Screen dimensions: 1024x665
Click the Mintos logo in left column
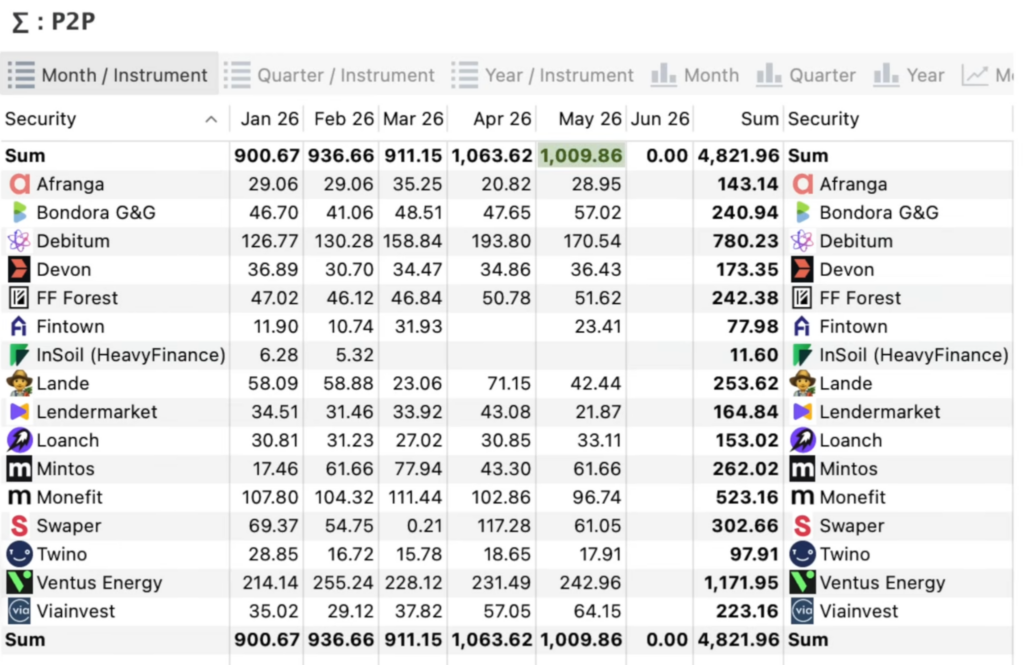[19, 468]
